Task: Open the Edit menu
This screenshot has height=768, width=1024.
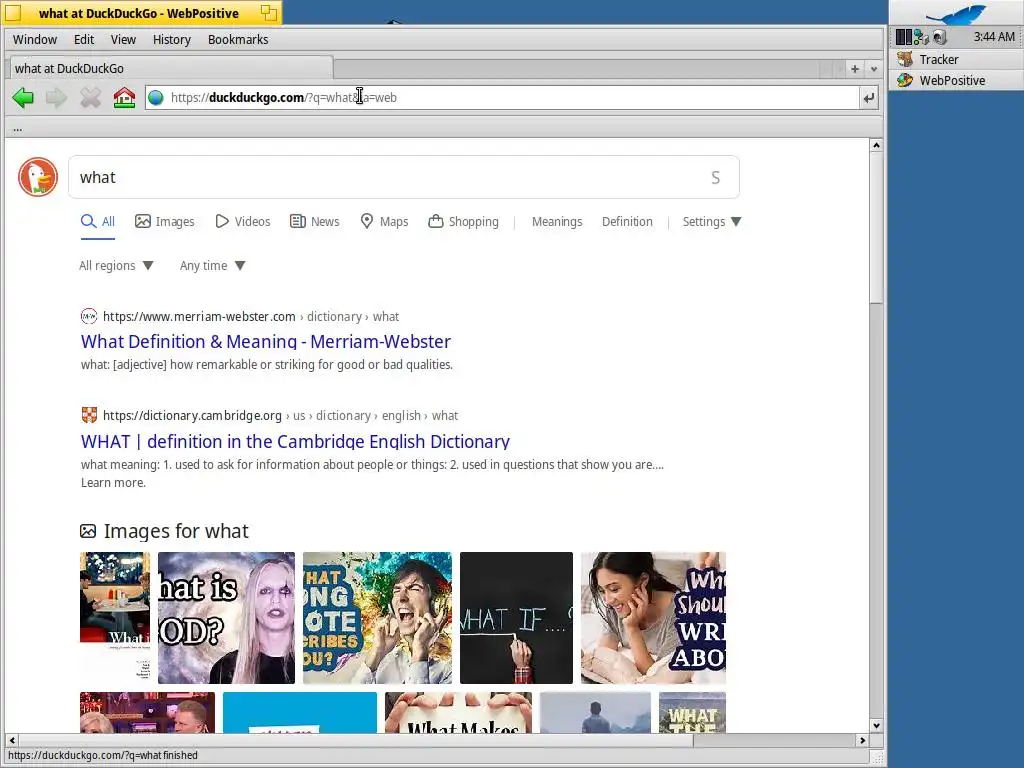Action: 84,40
